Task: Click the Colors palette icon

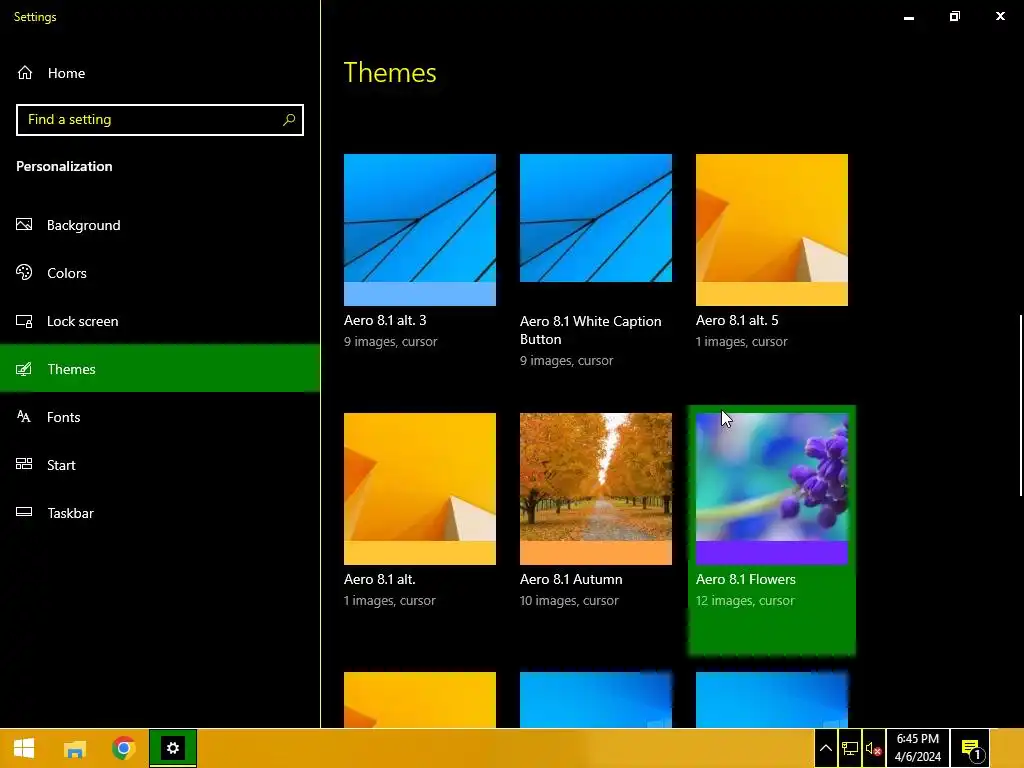Action: tap(24, 272)
